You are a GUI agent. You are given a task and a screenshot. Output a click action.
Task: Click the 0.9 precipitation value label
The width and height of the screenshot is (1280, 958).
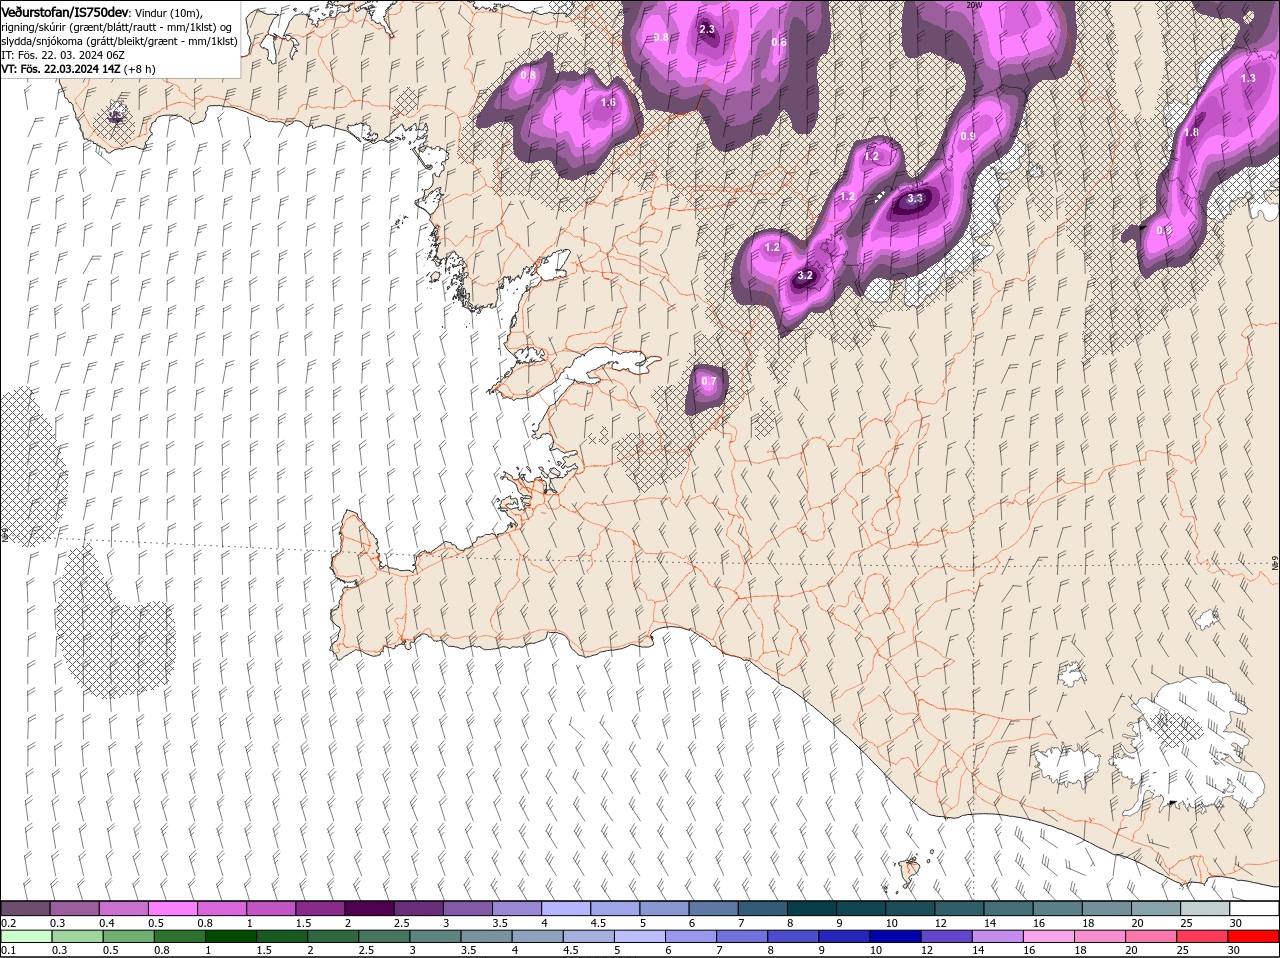[967, 136]
